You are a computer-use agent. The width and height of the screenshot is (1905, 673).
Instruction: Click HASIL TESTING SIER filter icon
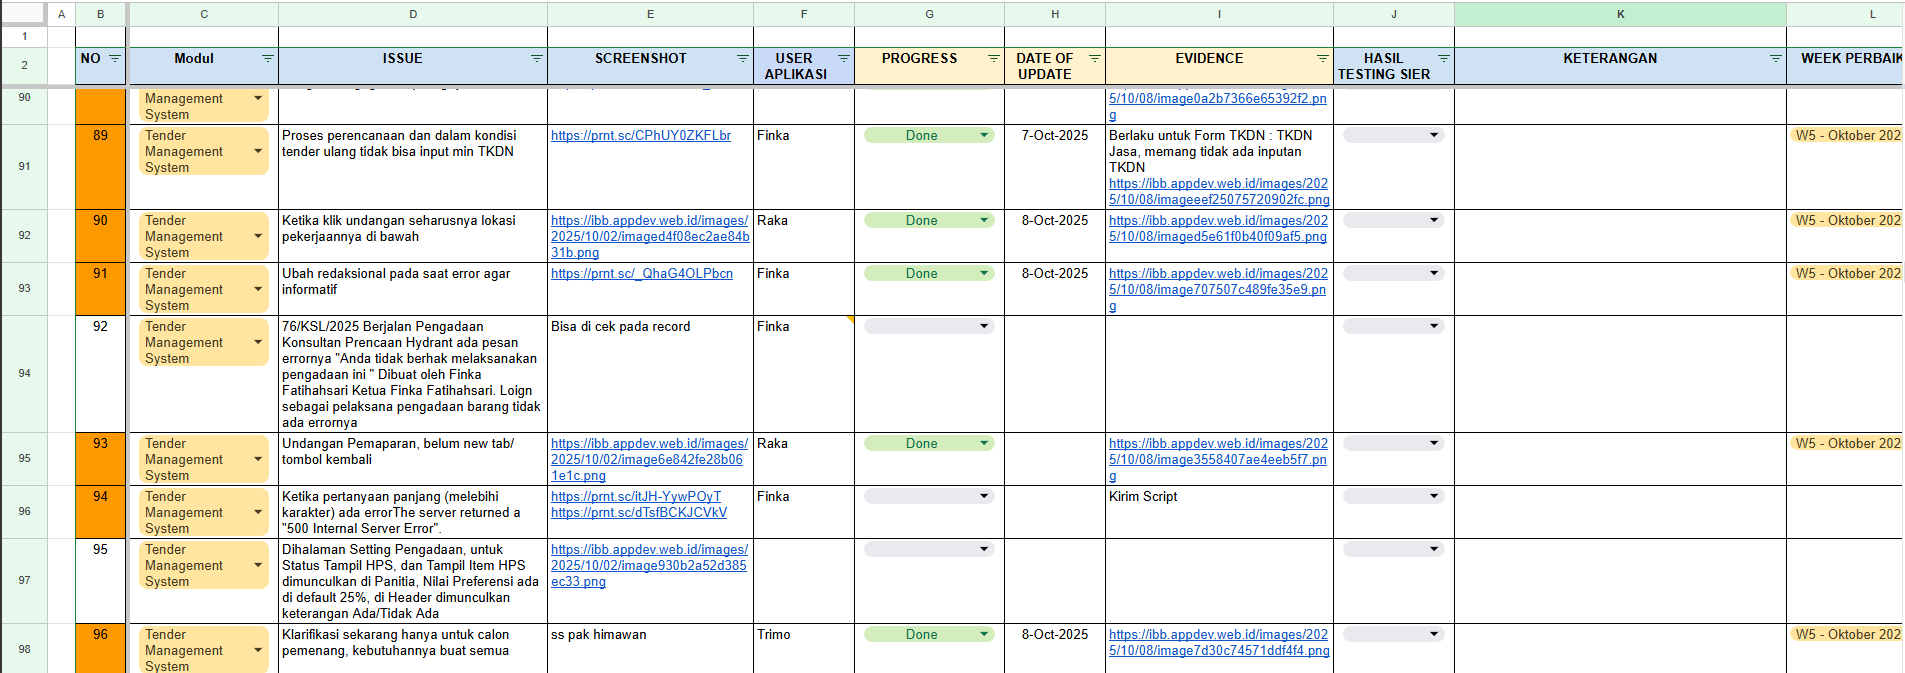coord(1443,59)
